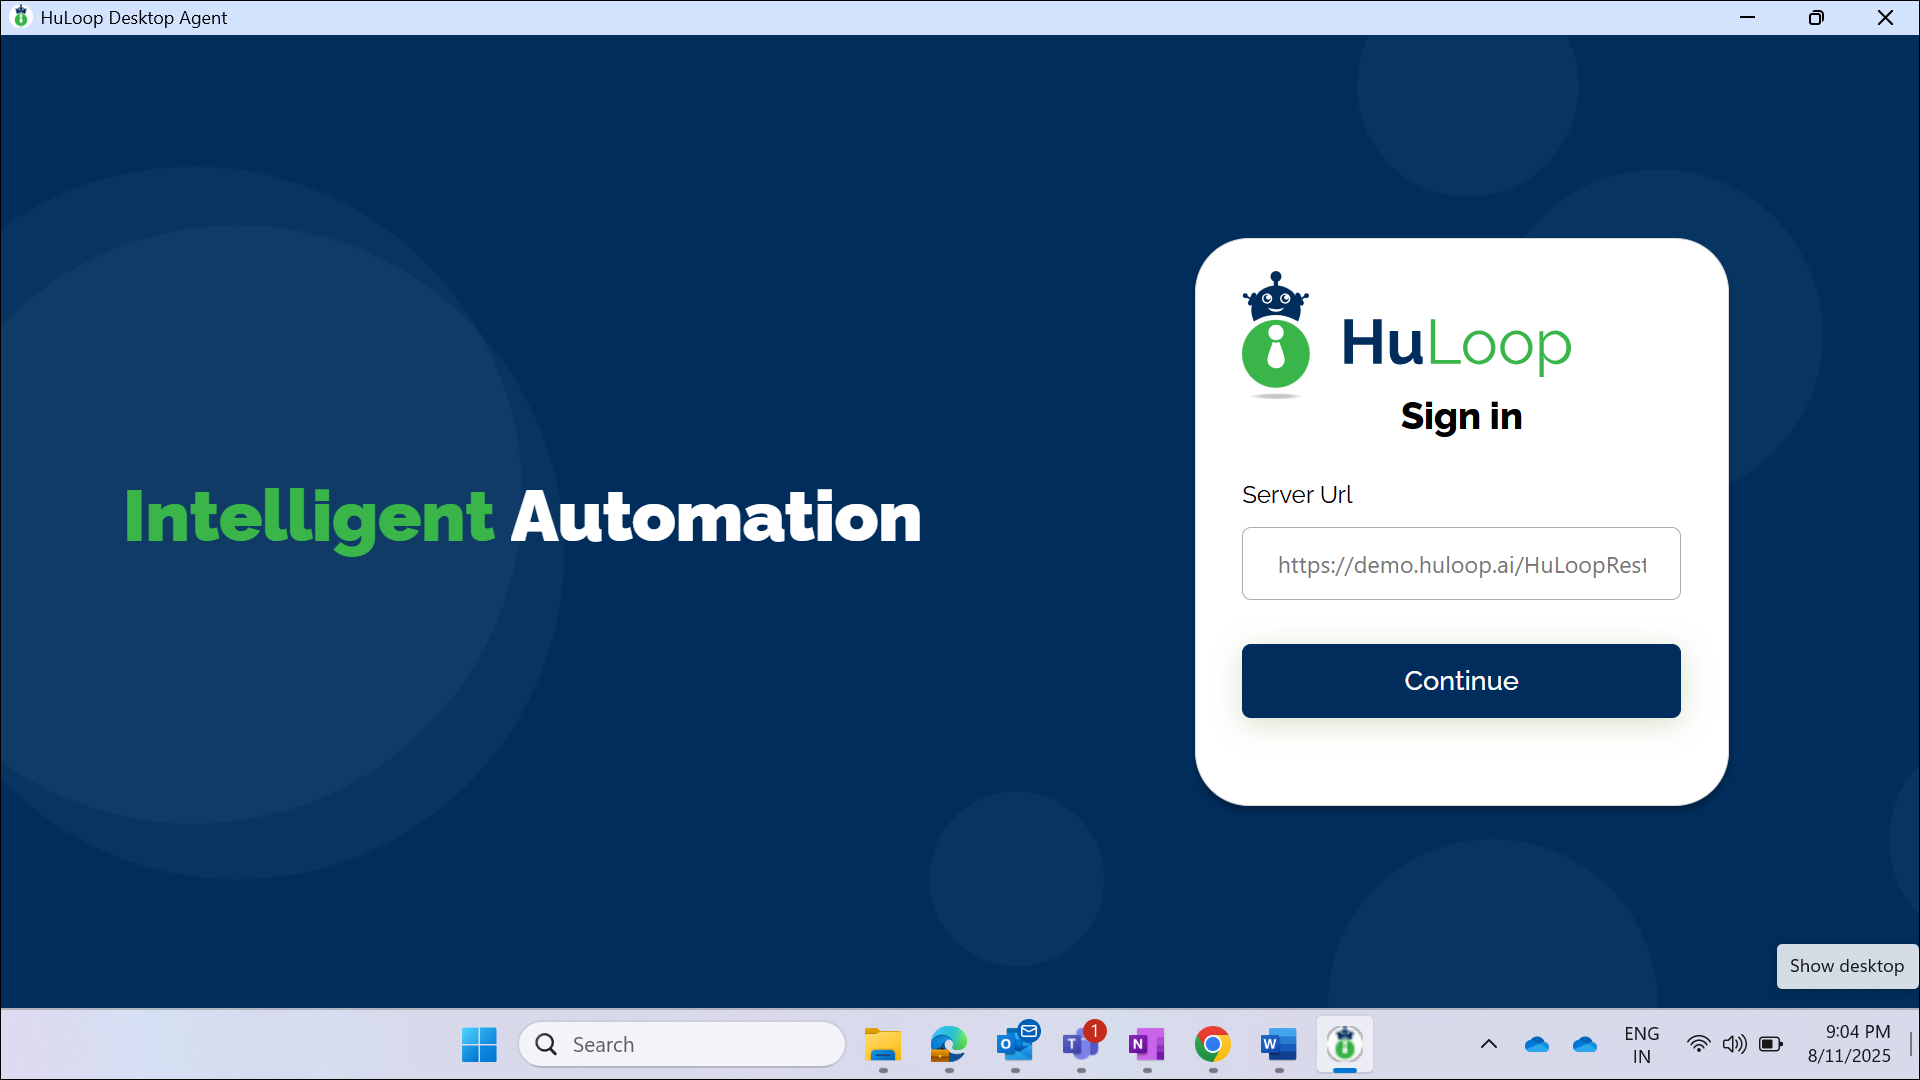This screenshot has height=1080, width=1920.
Task: Open the HuLoop Desktop Agent taskbar icon
Action: pos(1344,1044)
